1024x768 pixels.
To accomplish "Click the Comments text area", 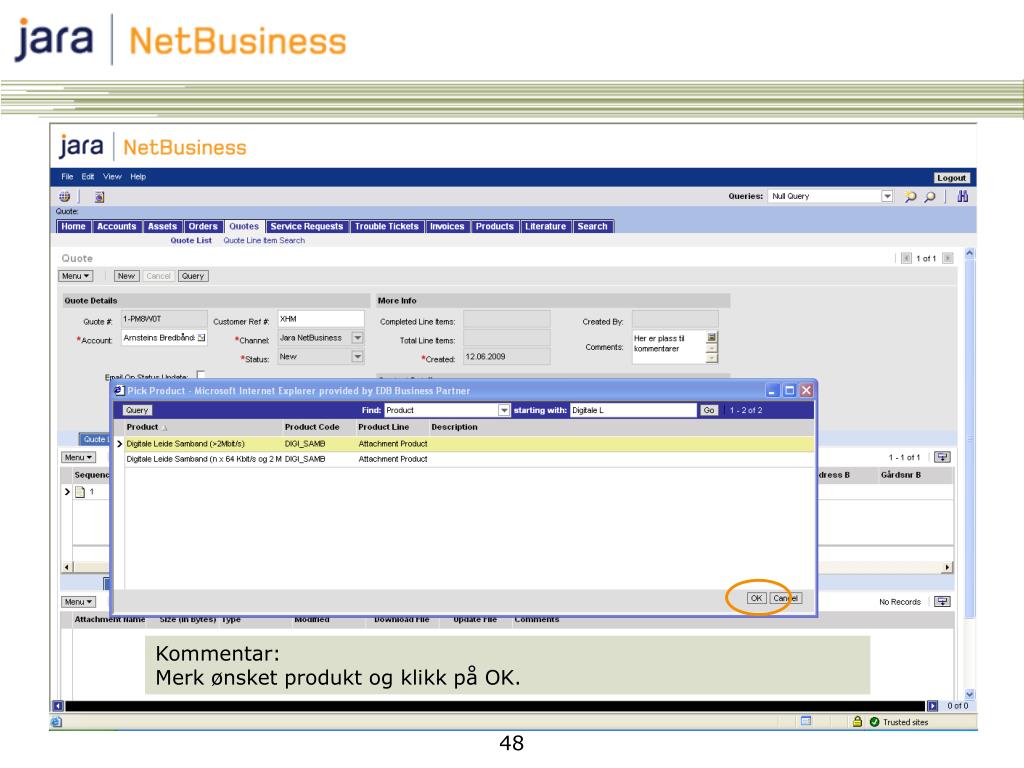I will click(x=669, y=347).
